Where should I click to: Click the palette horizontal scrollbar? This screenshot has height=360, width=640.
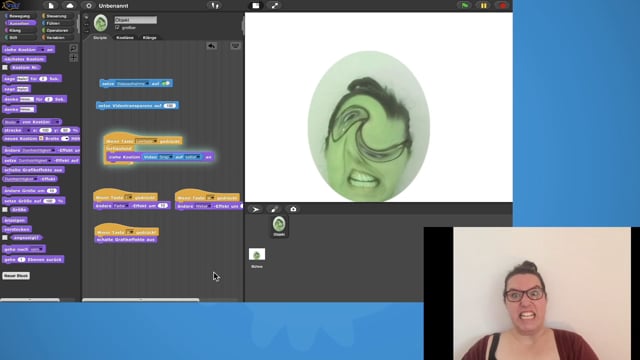click(30, 300)
